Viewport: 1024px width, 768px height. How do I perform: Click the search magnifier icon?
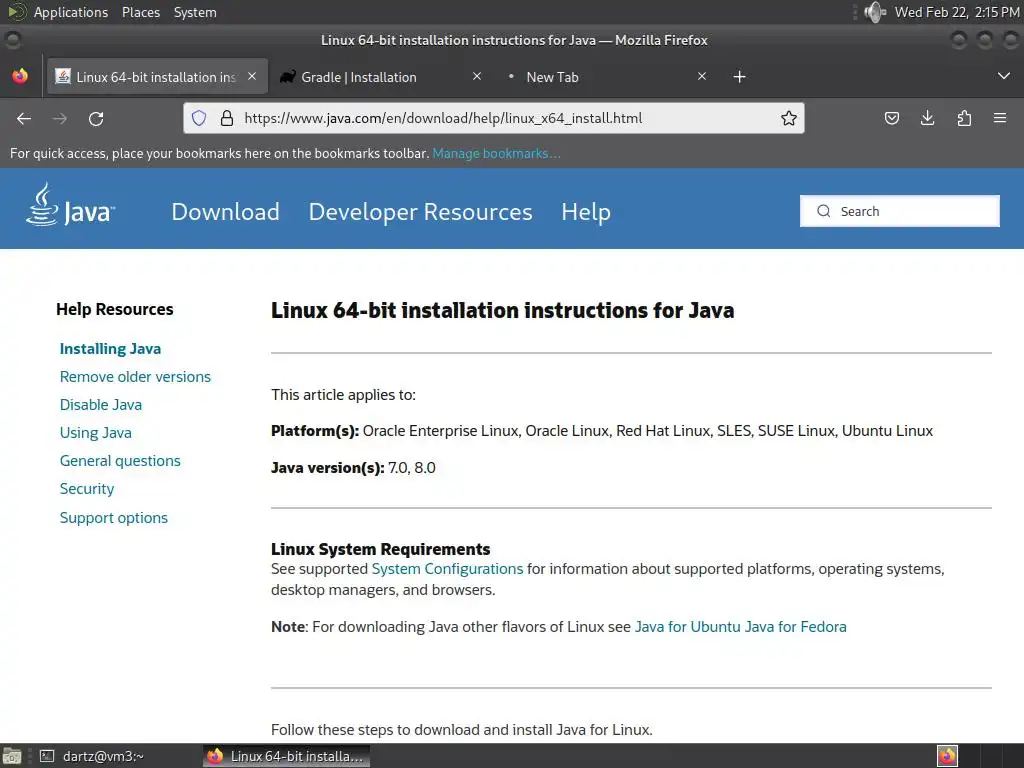pyautogui.click(x=824, y=211)
